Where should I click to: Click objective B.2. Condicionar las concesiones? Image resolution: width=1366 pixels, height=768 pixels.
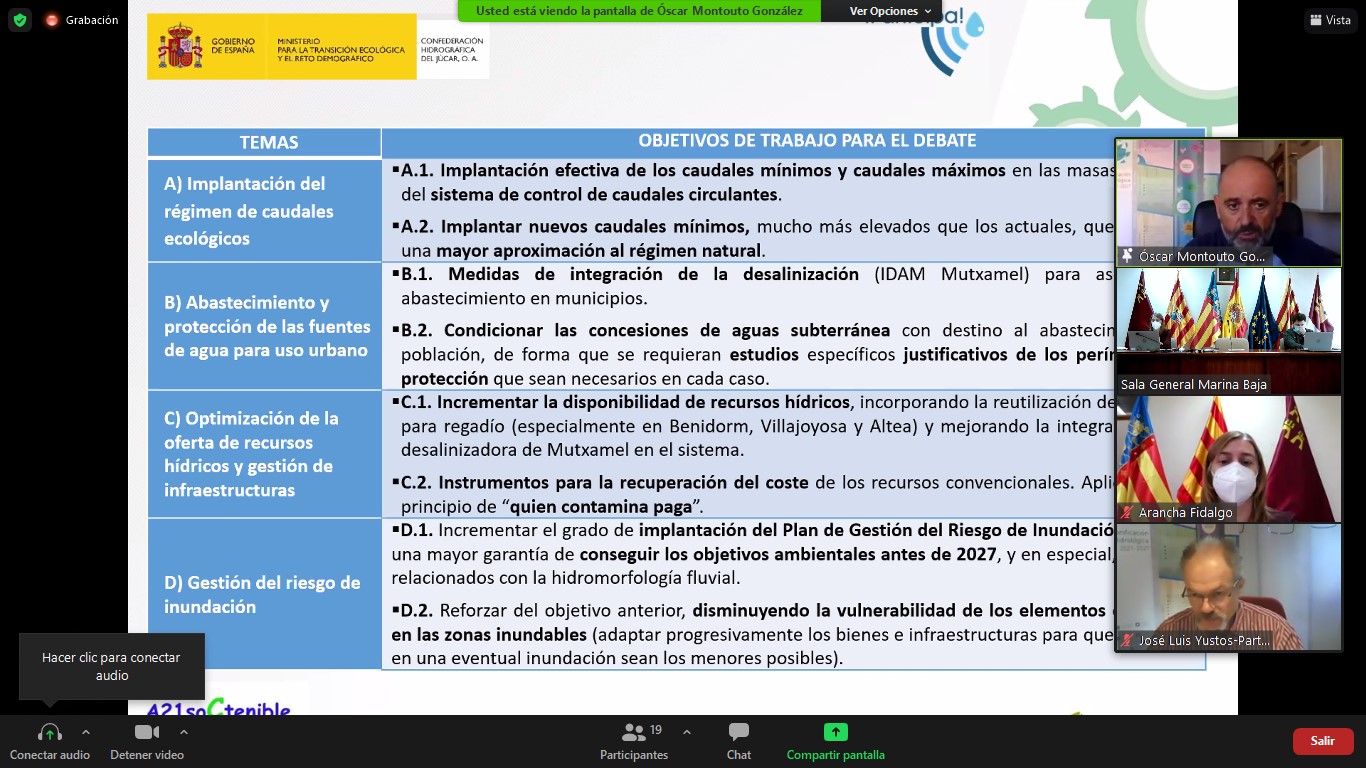(x=754, y=354)
